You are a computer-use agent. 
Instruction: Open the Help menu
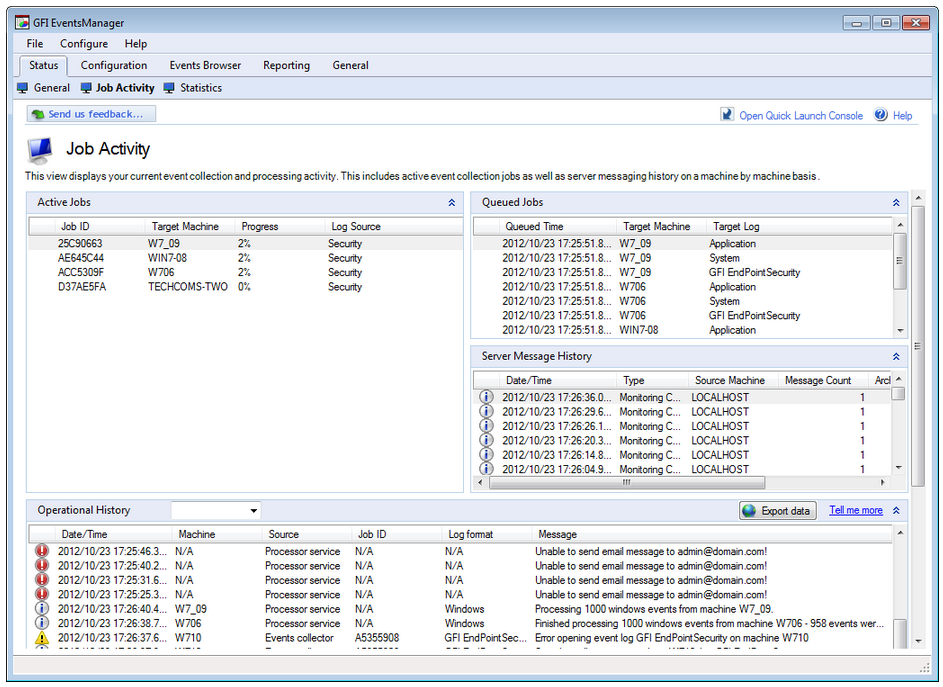pos(136,44)
